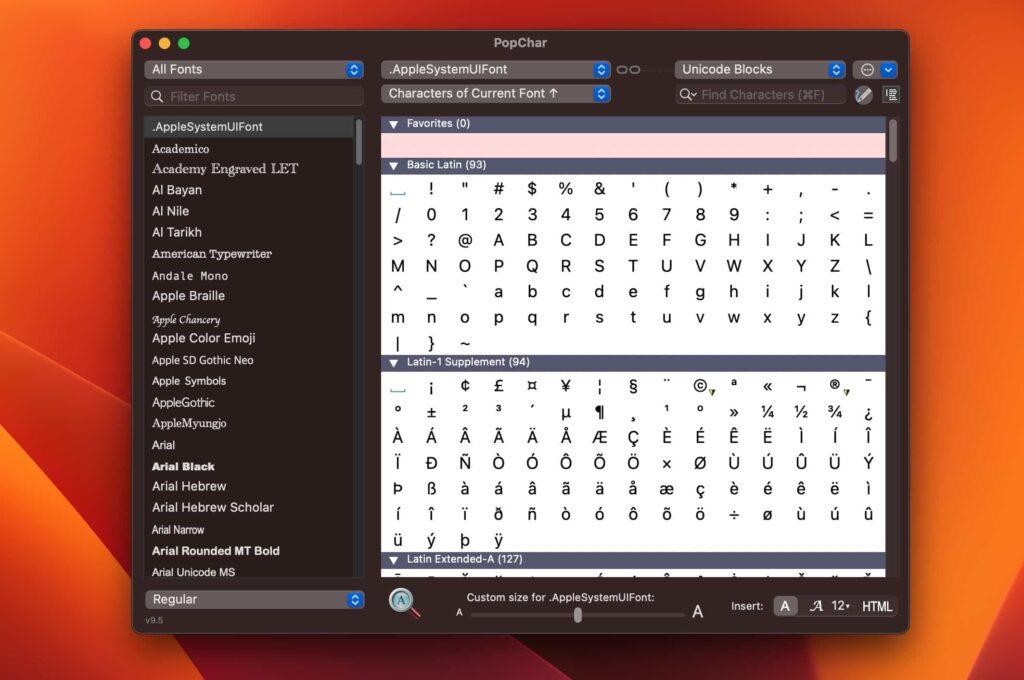Set insert mode to plain A
The height and width of the screenshot is (680, 1024).
click(784, 605)
